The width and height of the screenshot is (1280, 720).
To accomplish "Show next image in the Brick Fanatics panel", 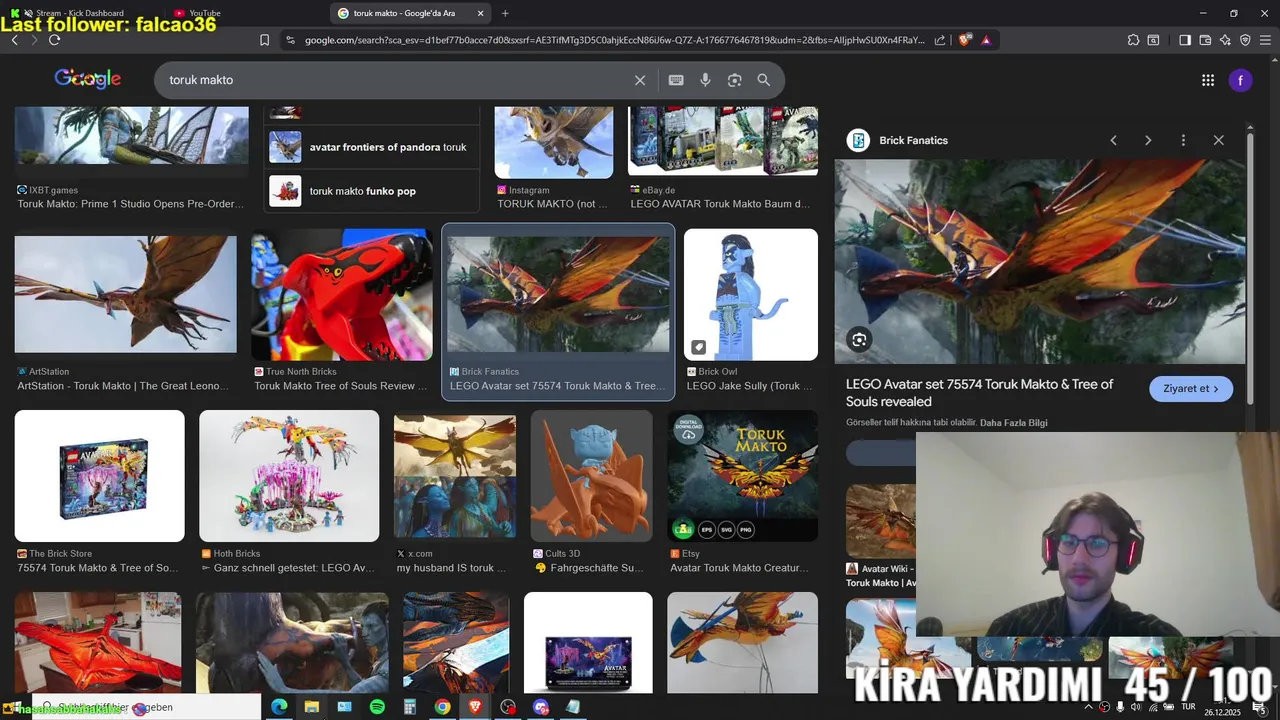I will 1148,140.
